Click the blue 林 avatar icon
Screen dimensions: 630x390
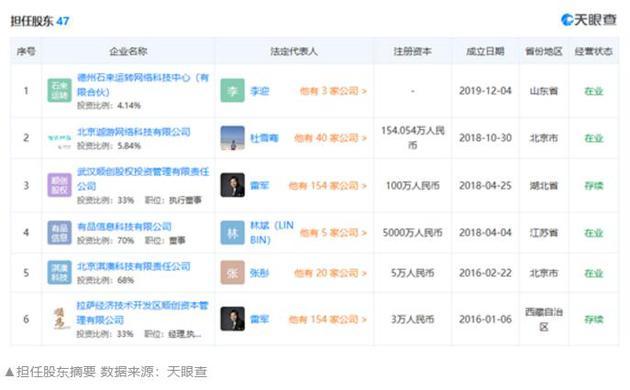click(x=232, y=233)
